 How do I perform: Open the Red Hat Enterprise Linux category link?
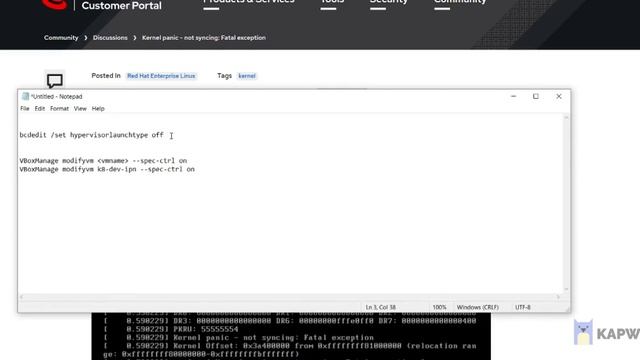click(161, 76)
